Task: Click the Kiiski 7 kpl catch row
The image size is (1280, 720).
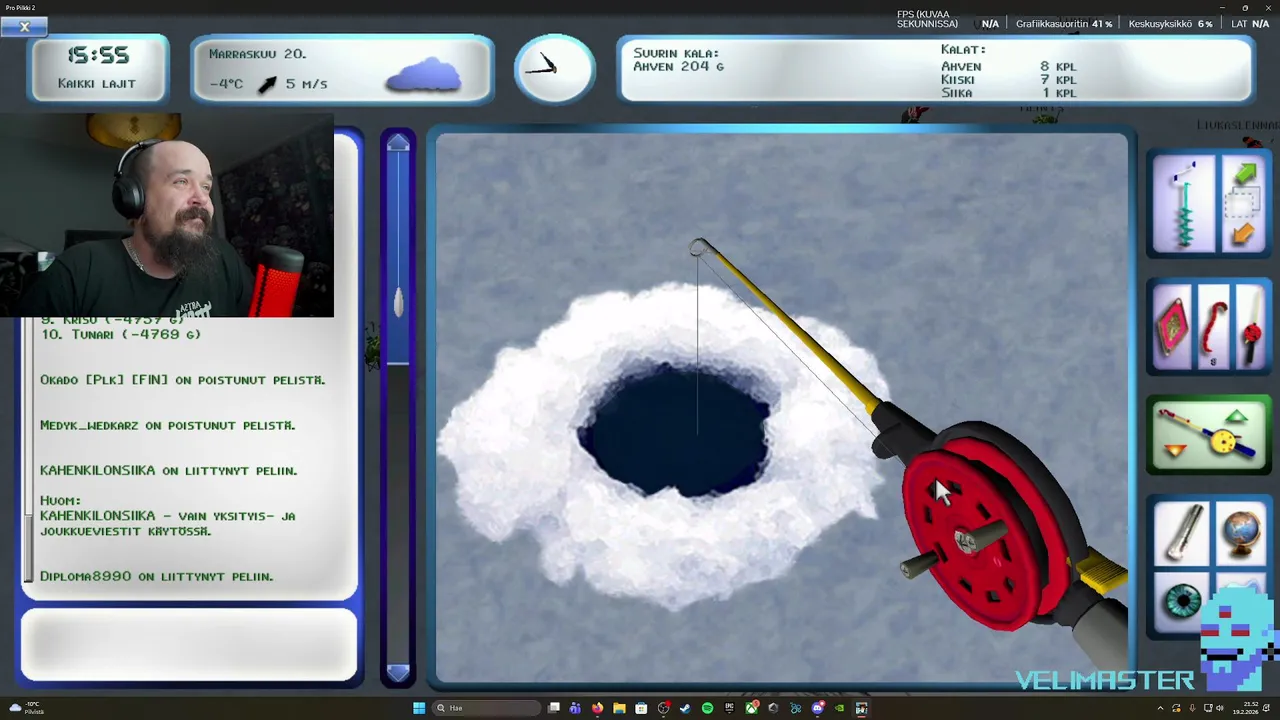Action: click(x=1008, y=80)
